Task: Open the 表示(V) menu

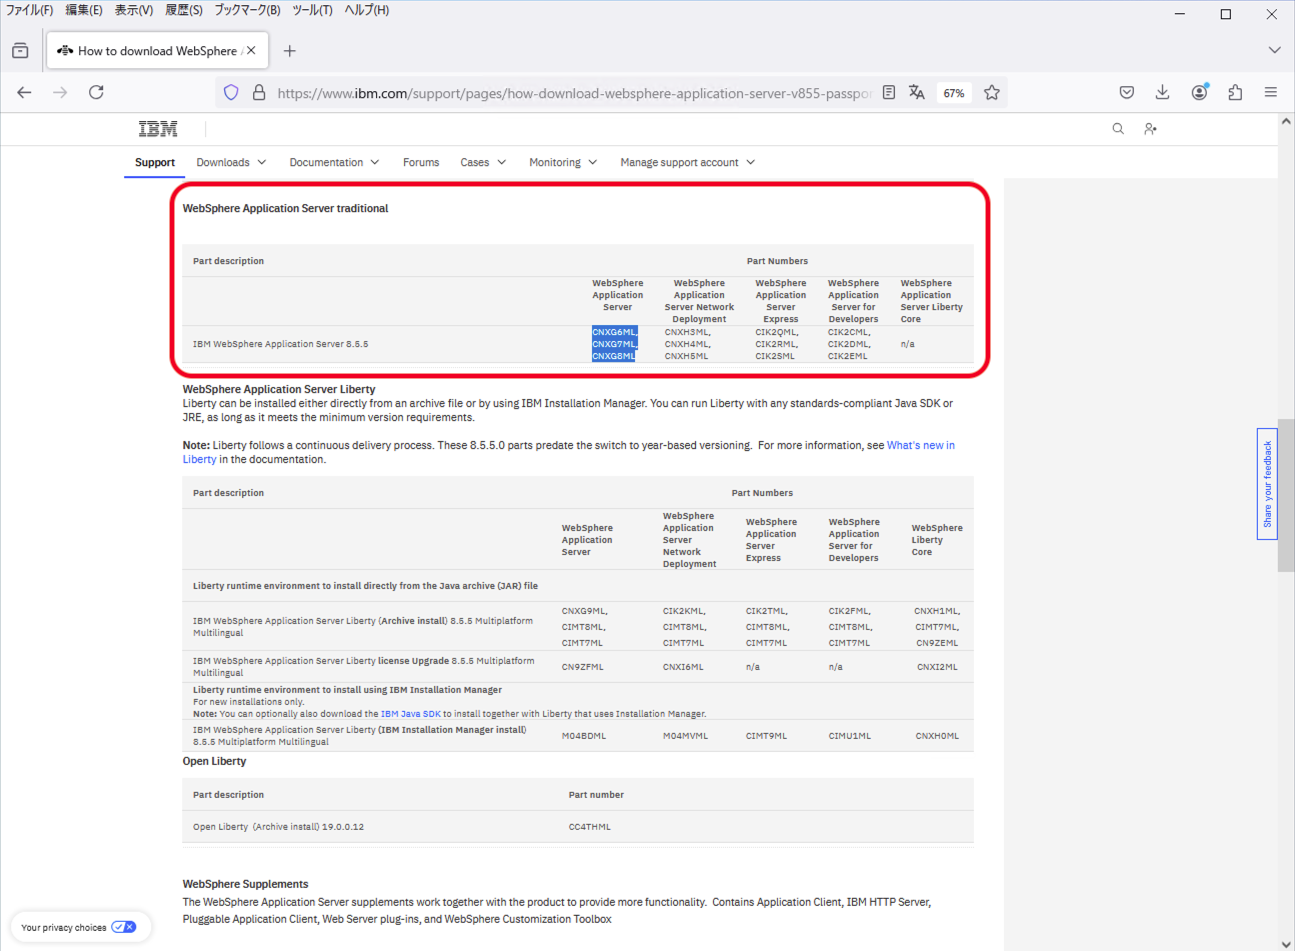Action: (x=134, y=10)
